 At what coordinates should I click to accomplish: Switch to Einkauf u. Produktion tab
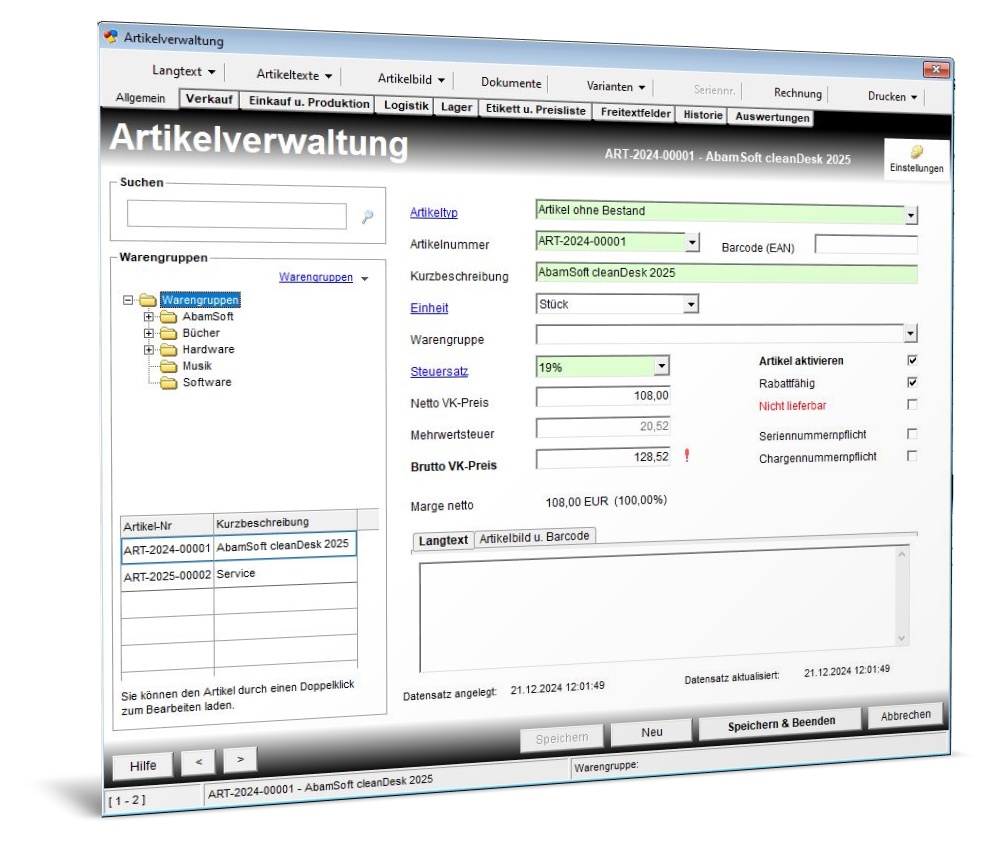click(309, 102)
